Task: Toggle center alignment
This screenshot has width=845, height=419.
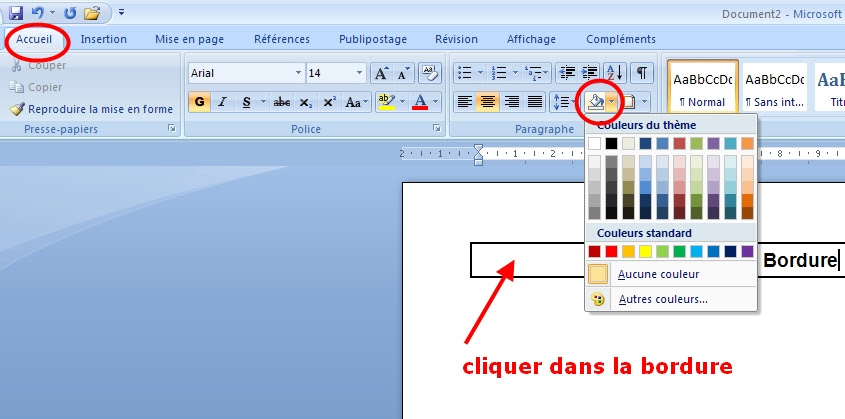Action: (x=488, y=102)
